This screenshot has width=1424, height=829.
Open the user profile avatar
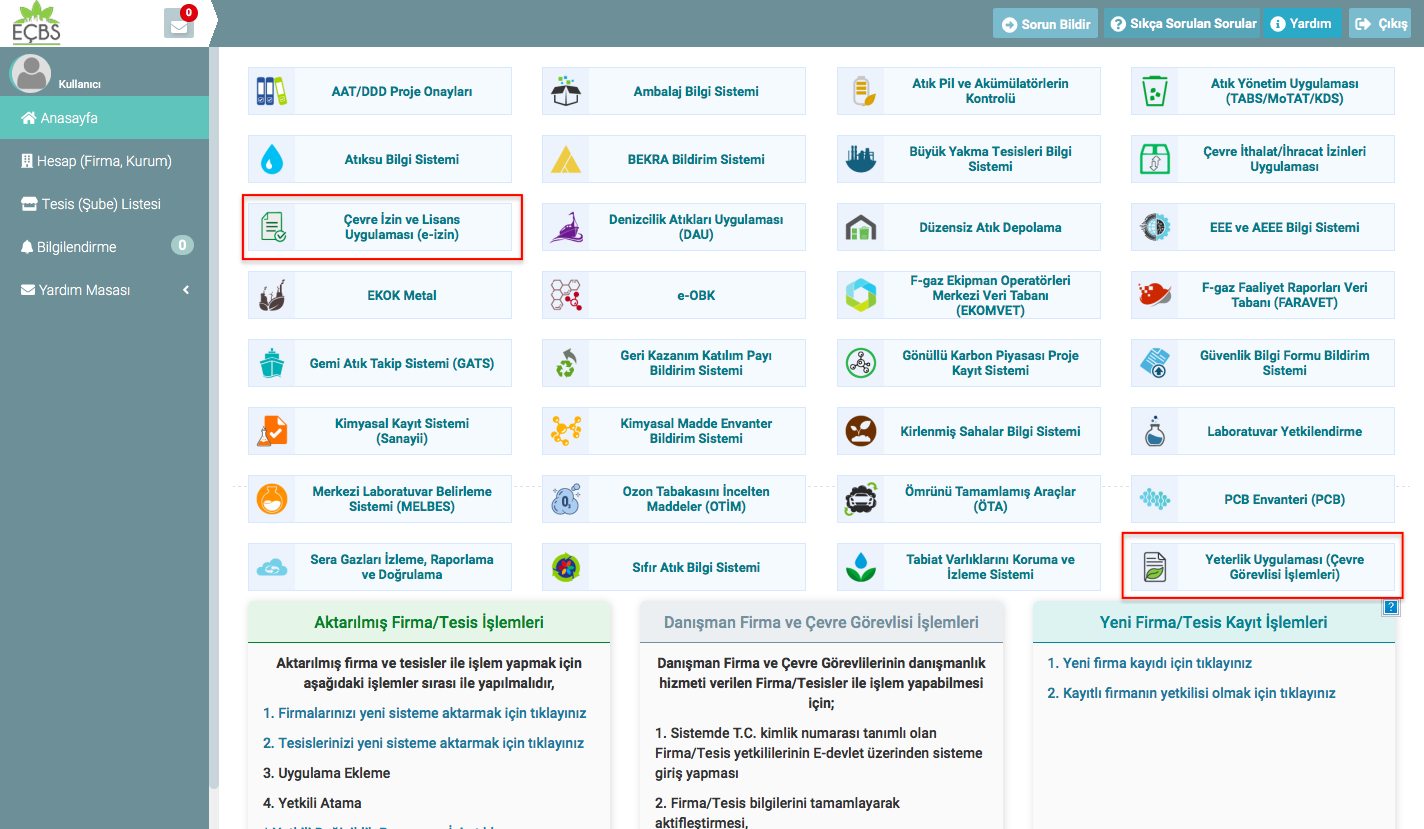pos(30,74)
